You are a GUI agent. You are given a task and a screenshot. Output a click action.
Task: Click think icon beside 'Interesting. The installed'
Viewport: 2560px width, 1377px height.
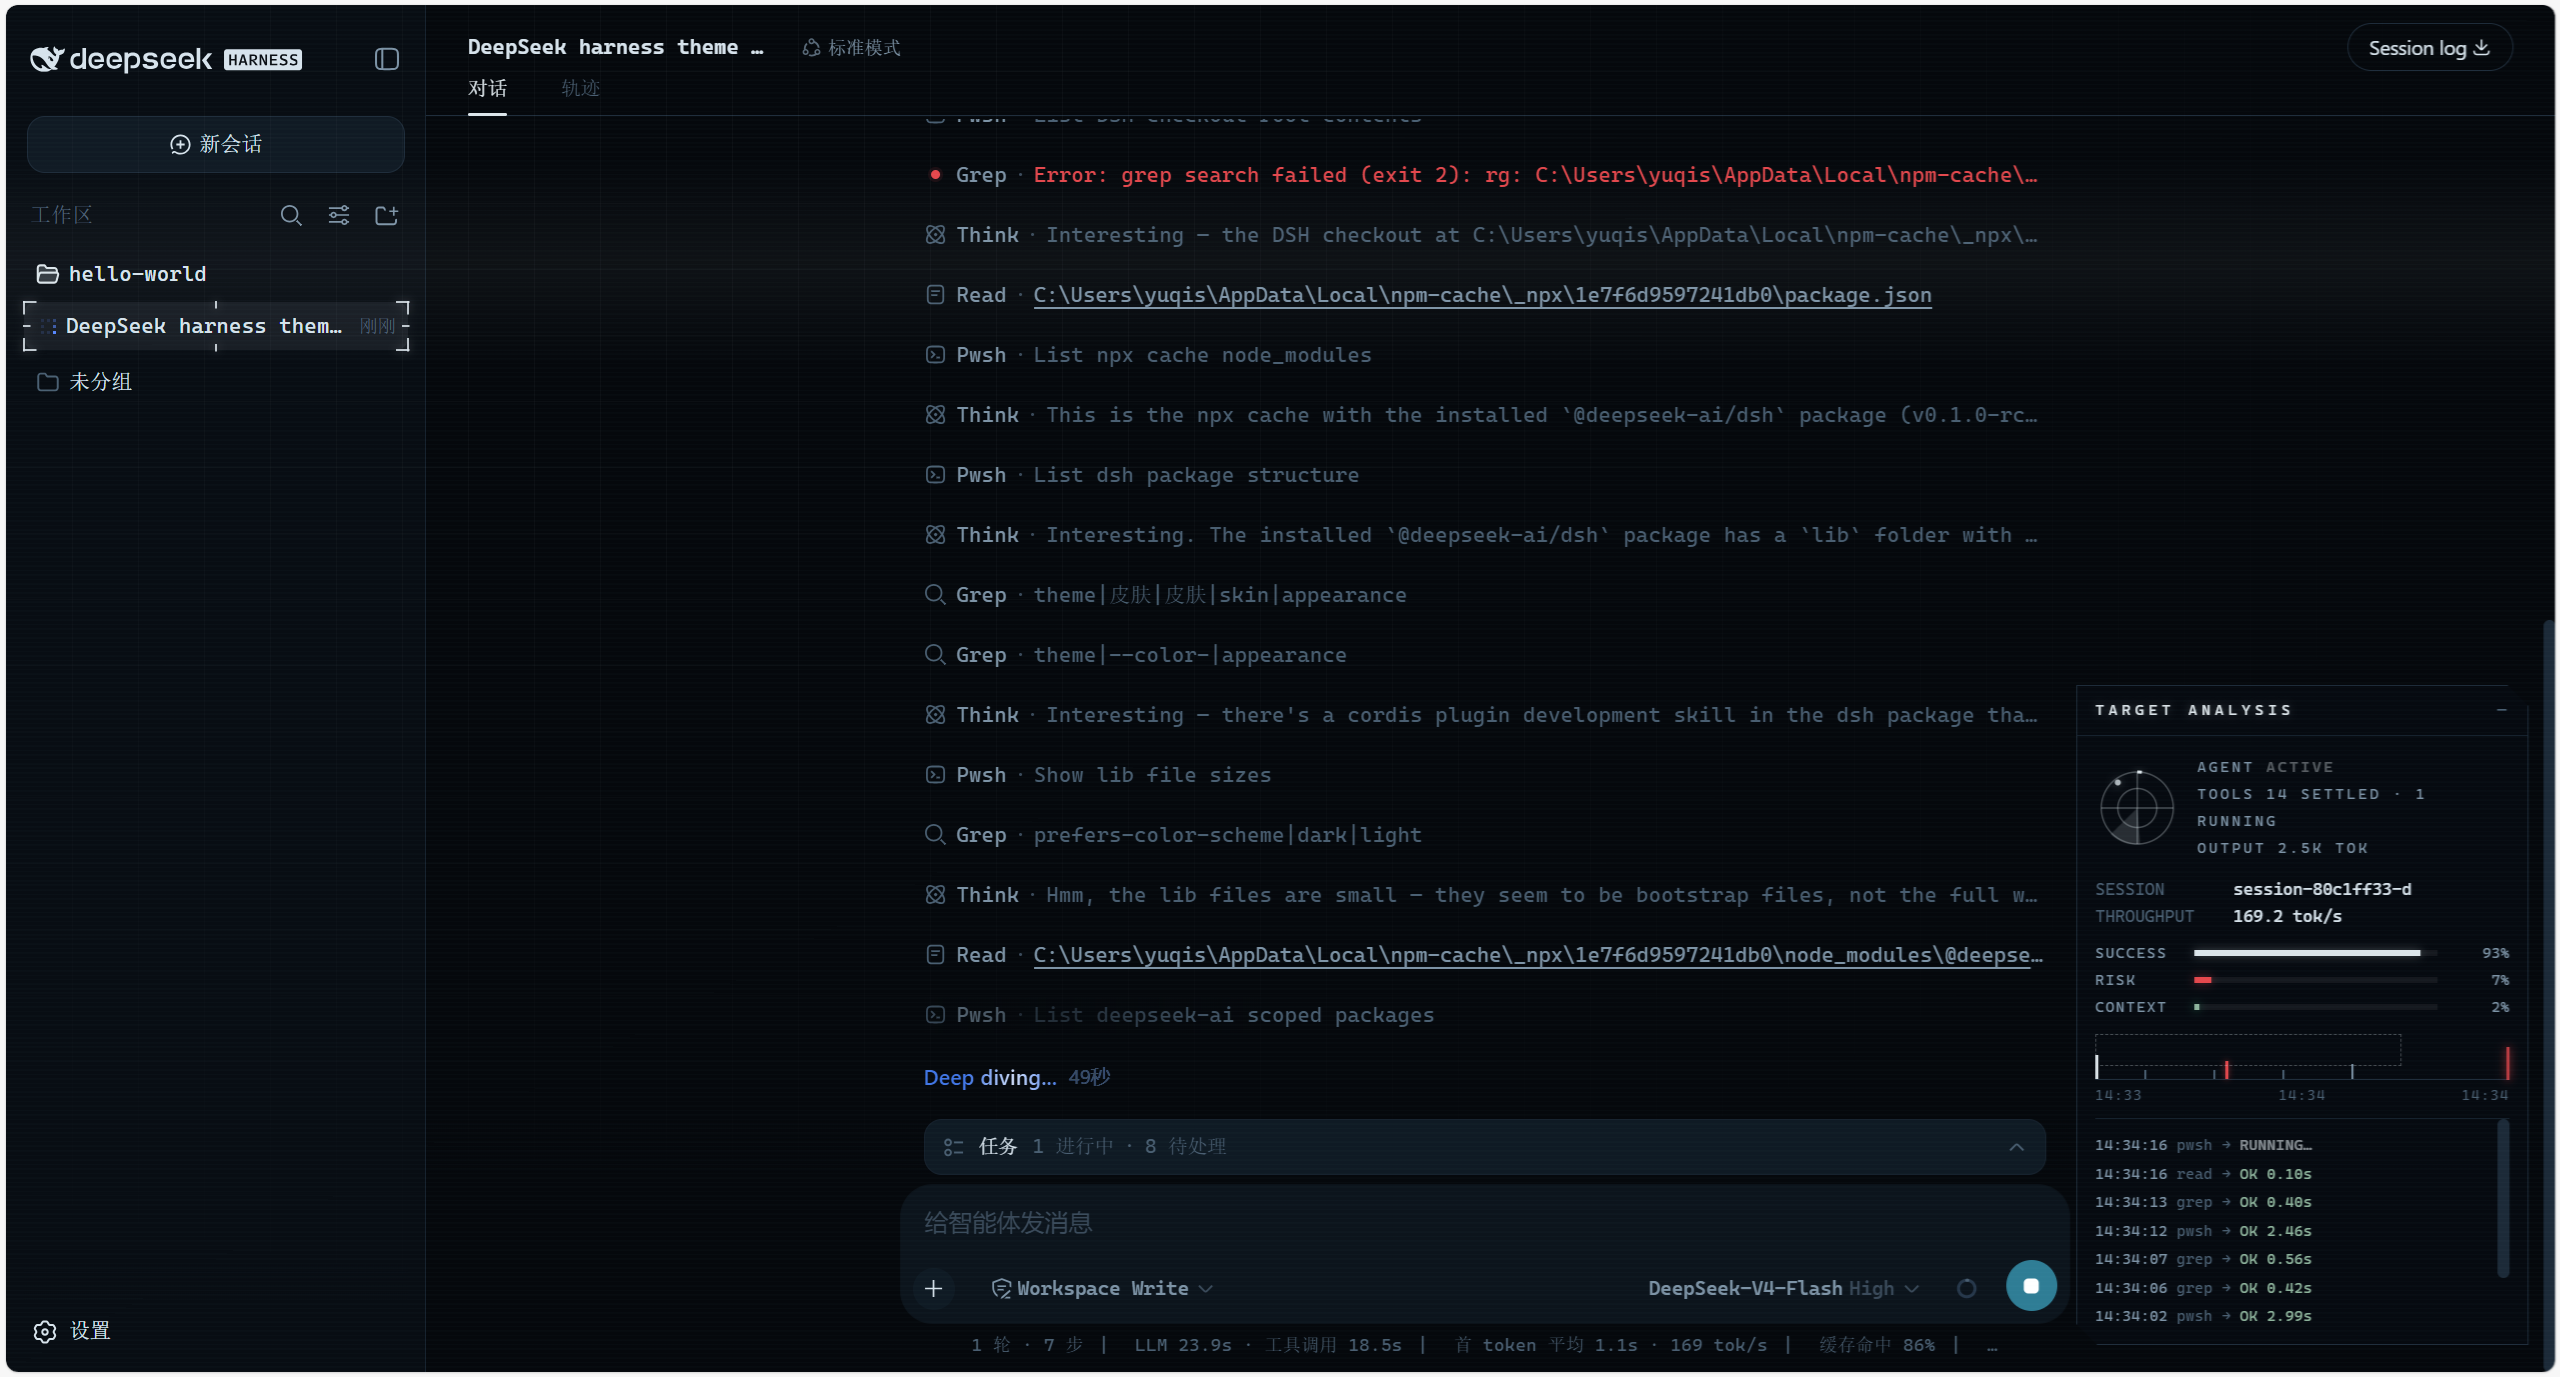935,535
